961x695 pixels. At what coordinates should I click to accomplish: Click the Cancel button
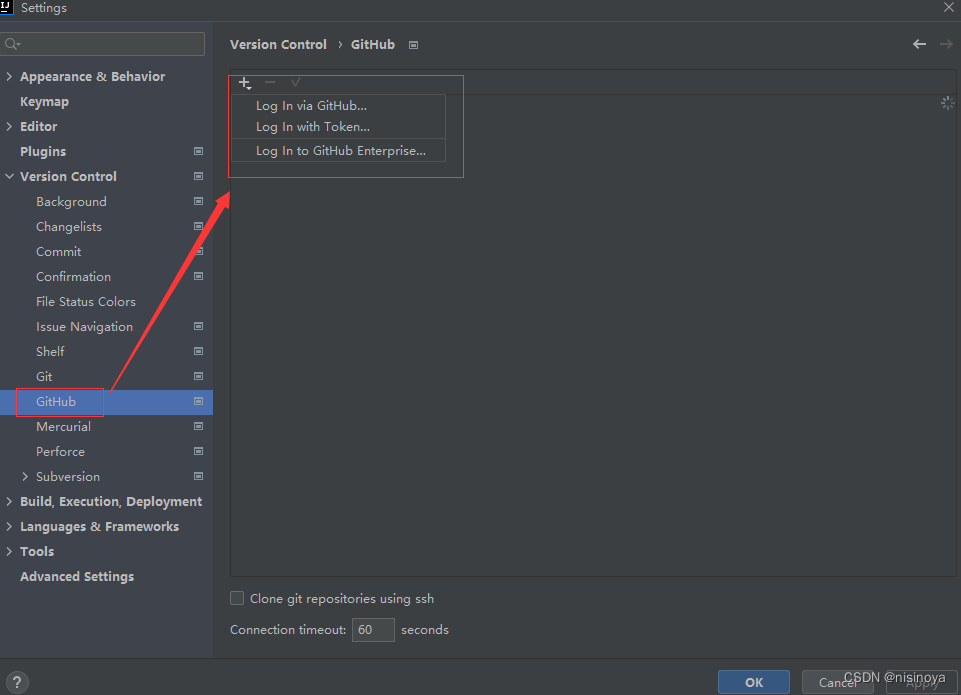click(x=837, y=682)
